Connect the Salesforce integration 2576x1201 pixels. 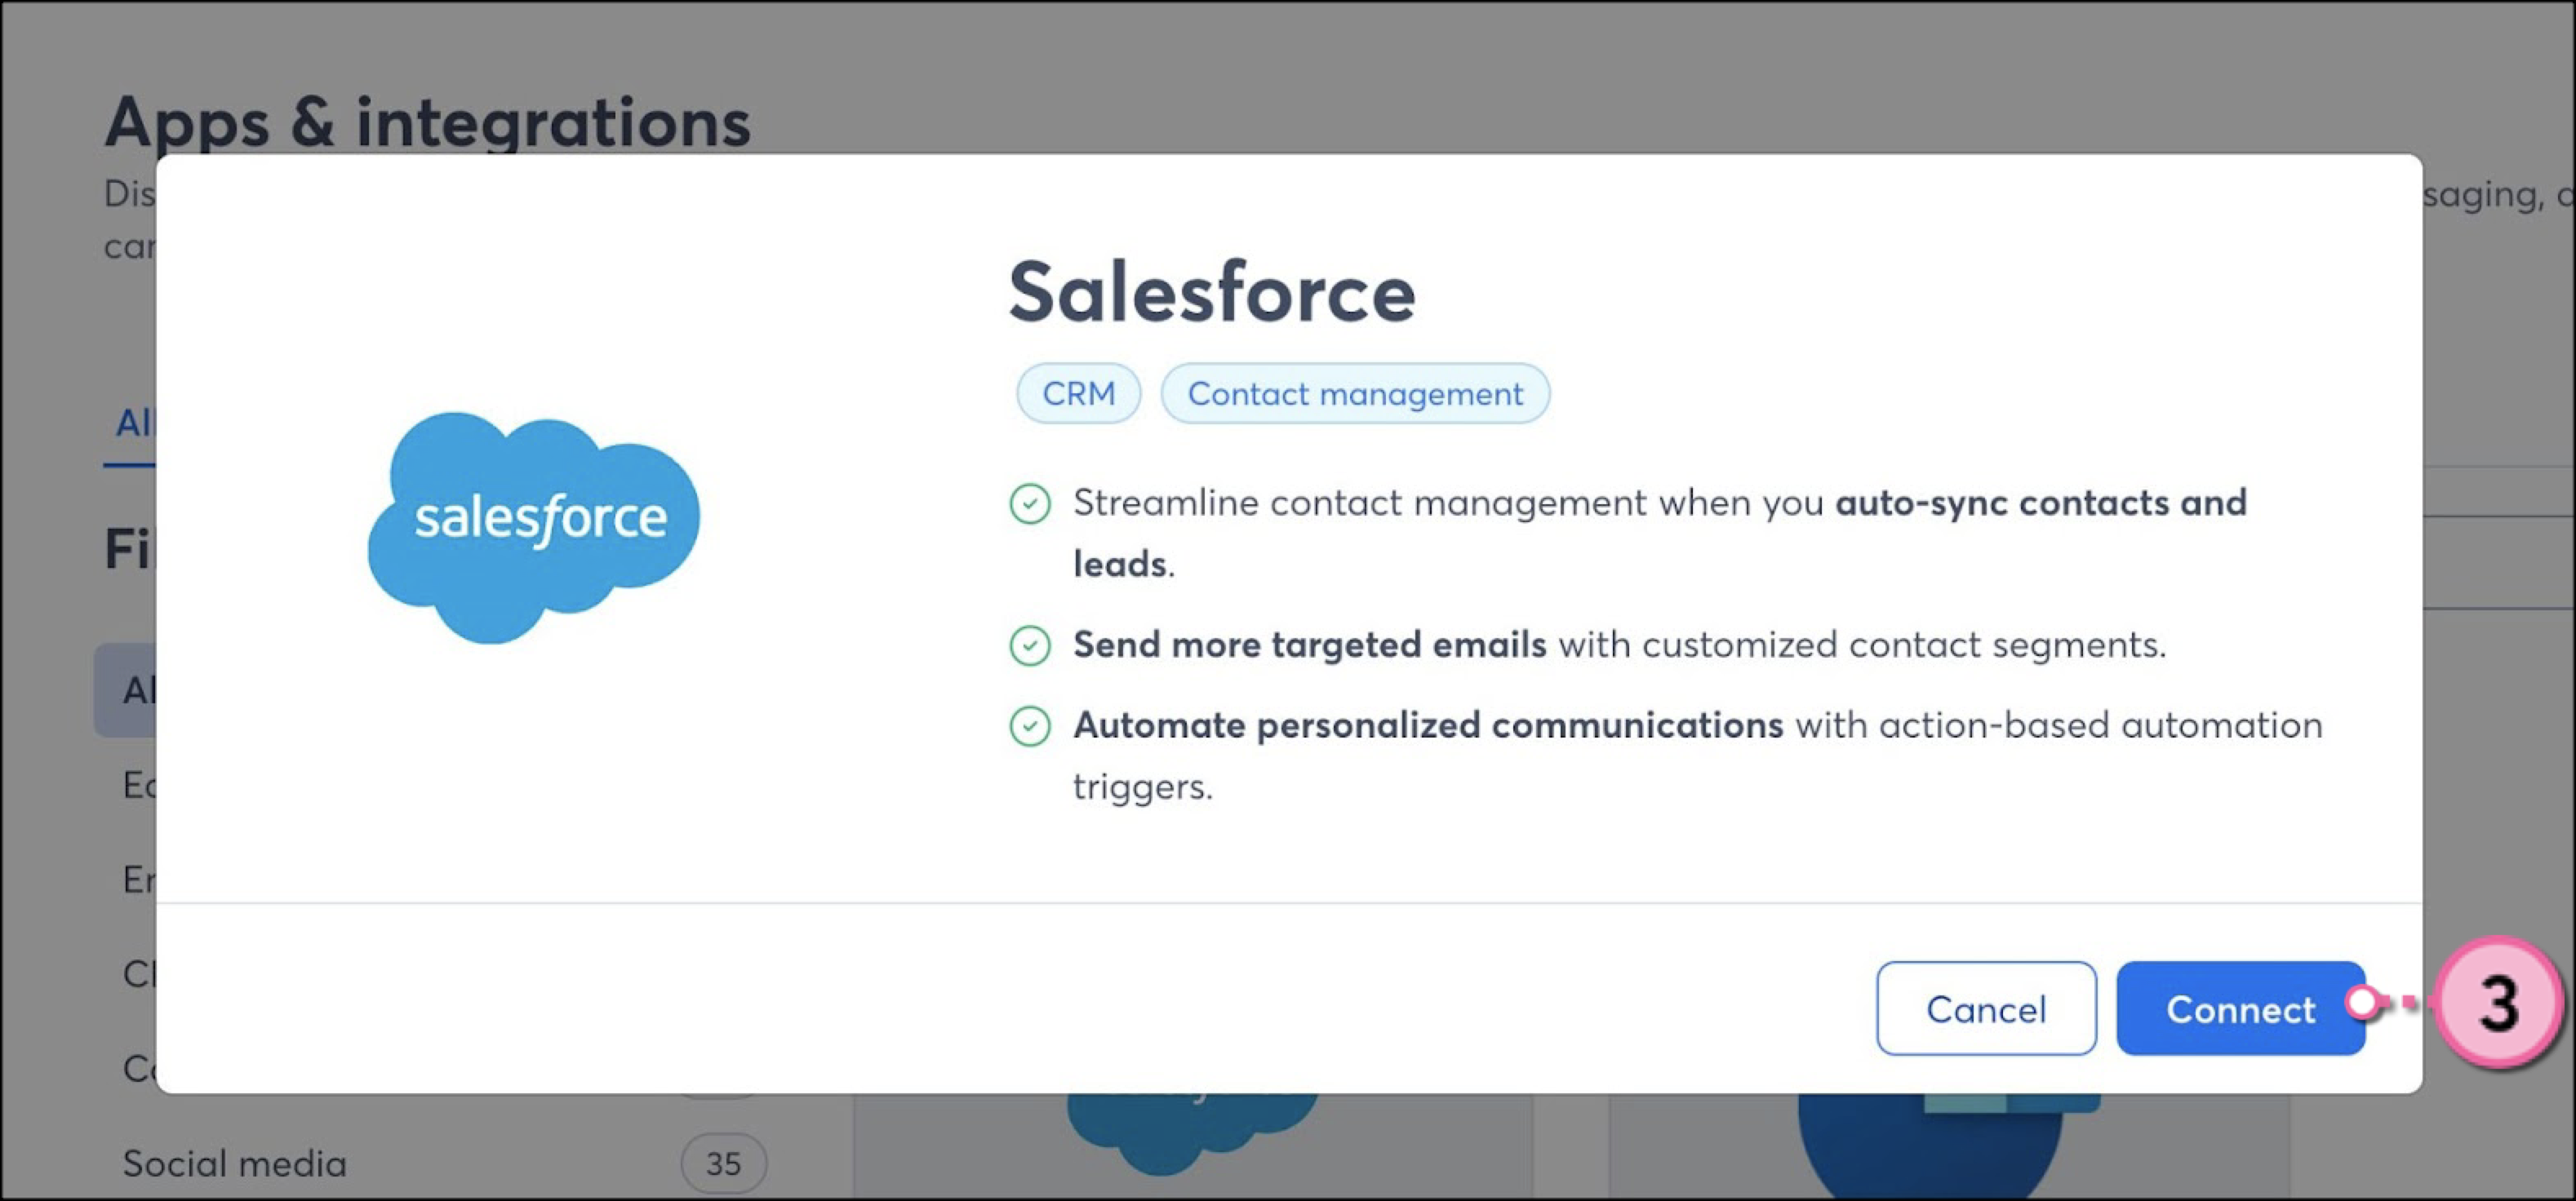click(2240, 1008)
